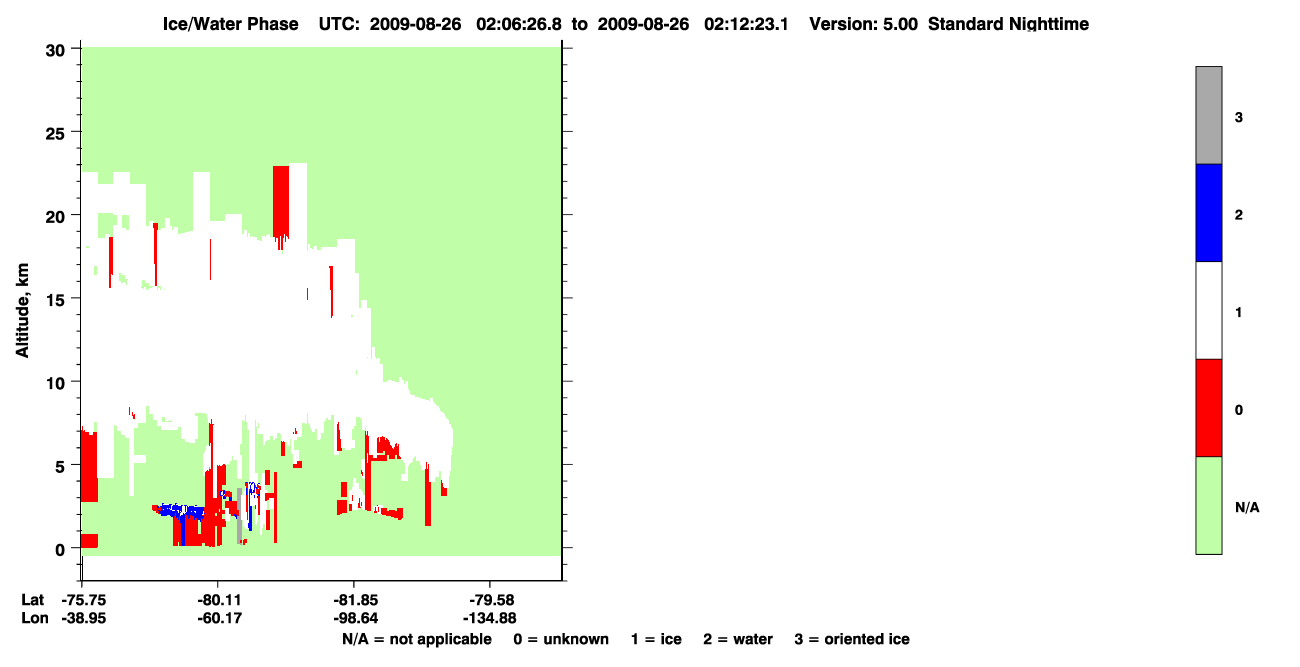Click the red unknown color swatch
1300x667 pixels.
1208,408
